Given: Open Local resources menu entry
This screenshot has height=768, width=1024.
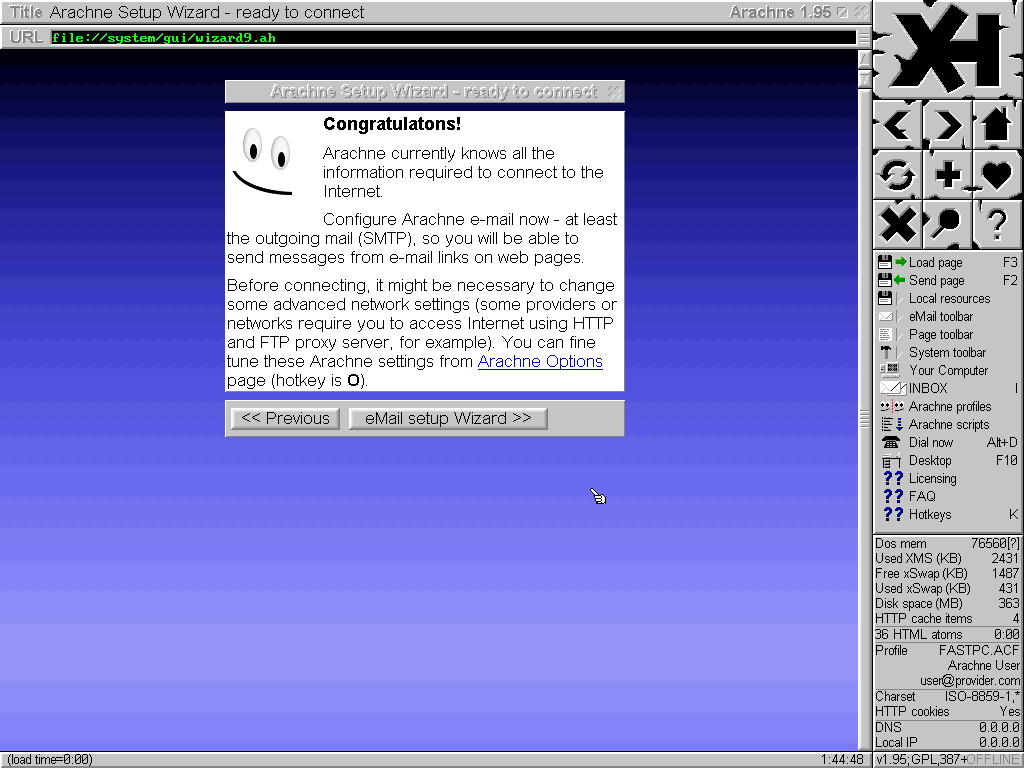Looking at the screenshot, I should point(948,298).
